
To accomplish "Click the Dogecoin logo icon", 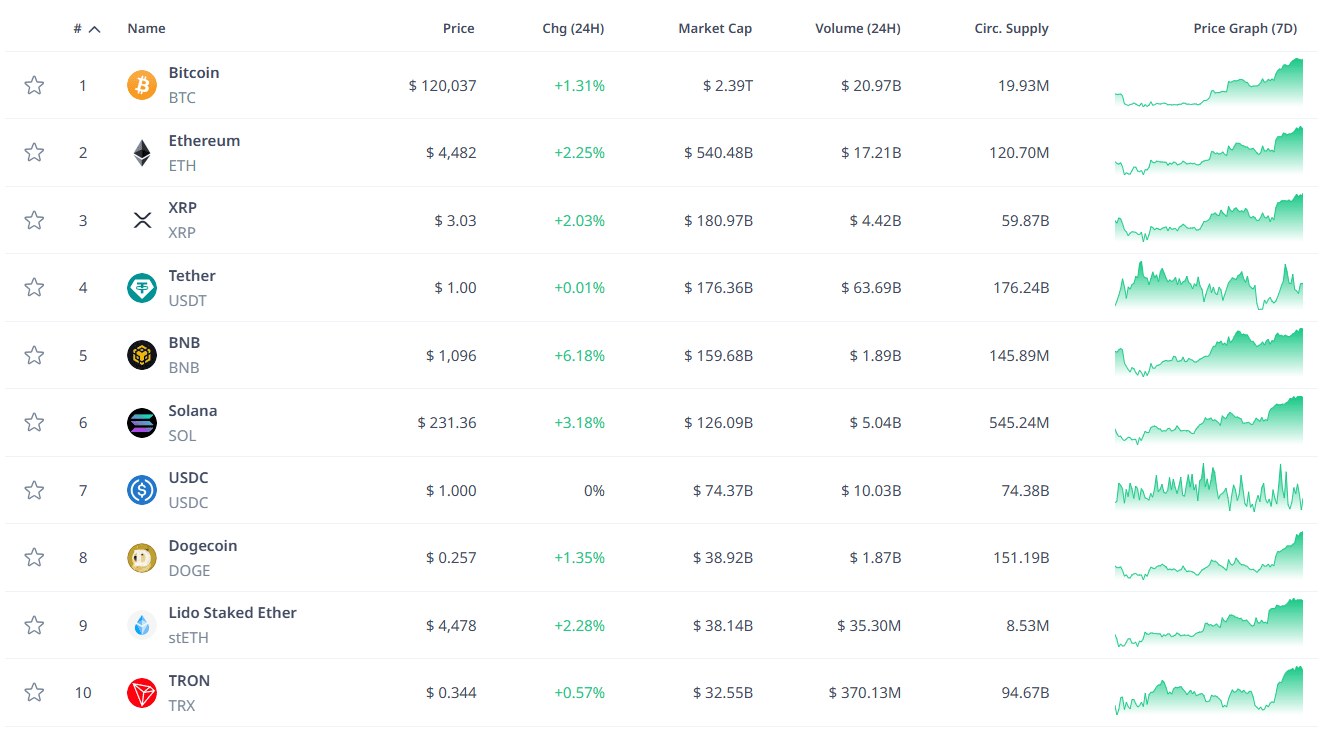I will point(142,558).
